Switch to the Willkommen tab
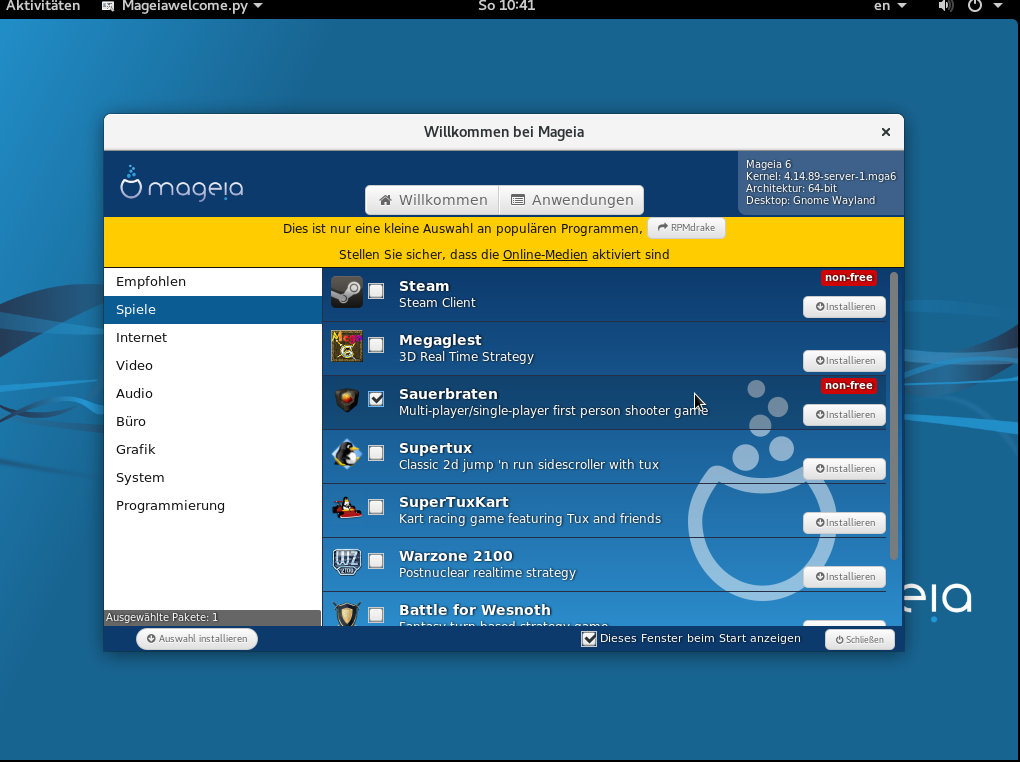1020x762 pixels. pyautogui.click(x=433, y=200)
